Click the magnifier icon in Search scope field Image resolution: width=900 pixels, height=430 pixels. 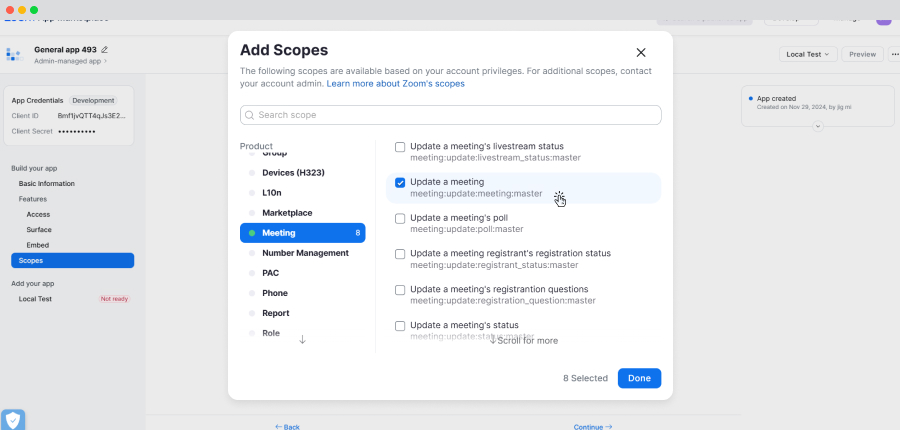tap(250, 115)
